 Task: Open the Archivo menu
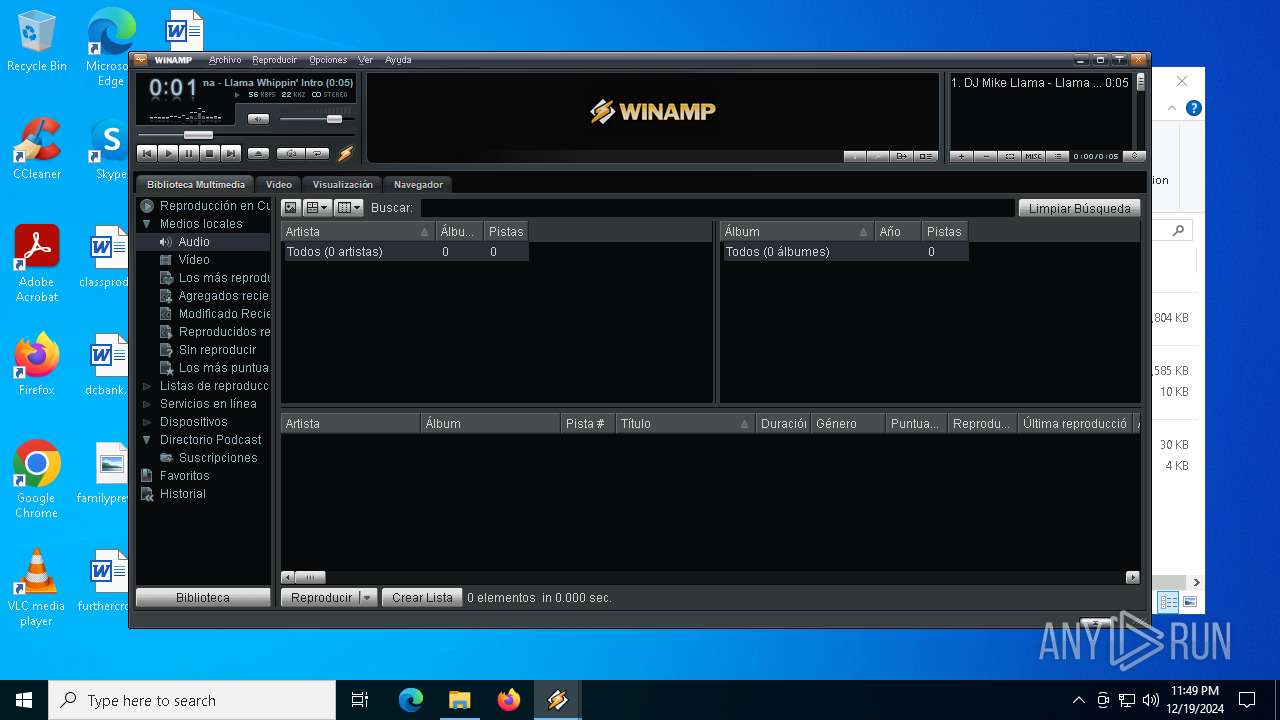(x=225, y=60)
